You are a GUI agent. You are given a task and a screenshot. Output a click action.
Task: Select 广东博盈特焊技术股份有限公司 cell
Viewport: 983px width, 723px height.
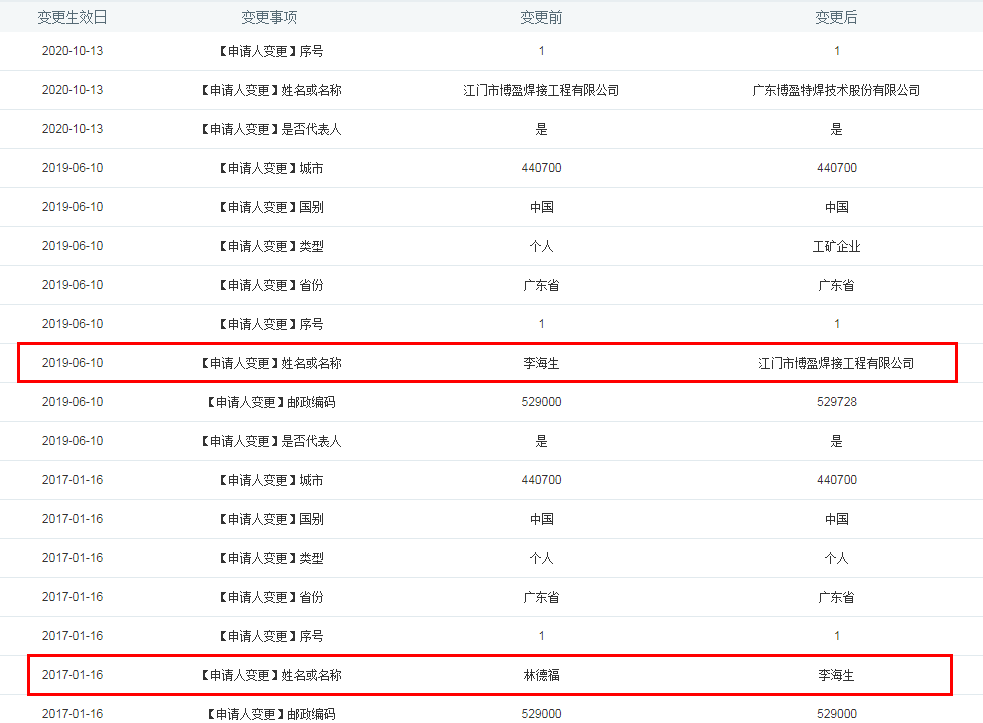pos(836,90)
